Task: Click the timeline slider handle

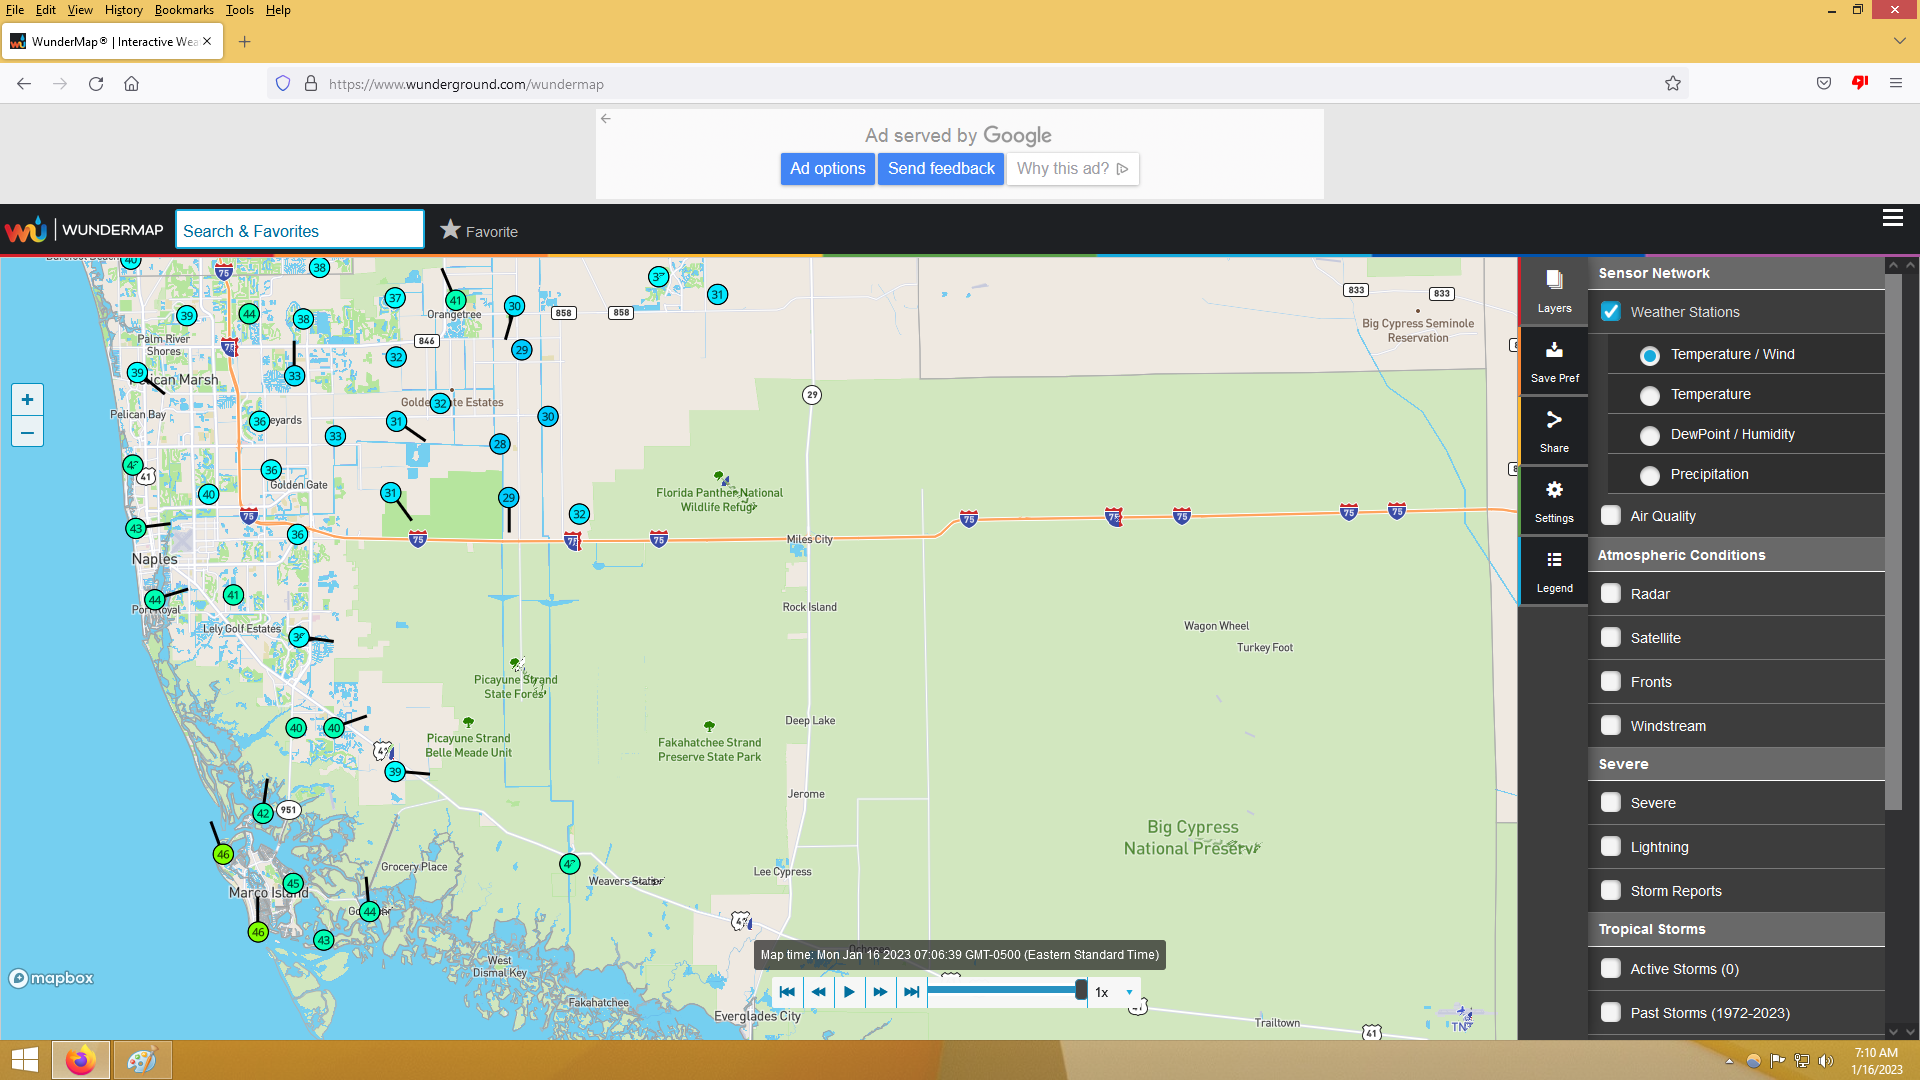Action: click(x=1081, y=990)
